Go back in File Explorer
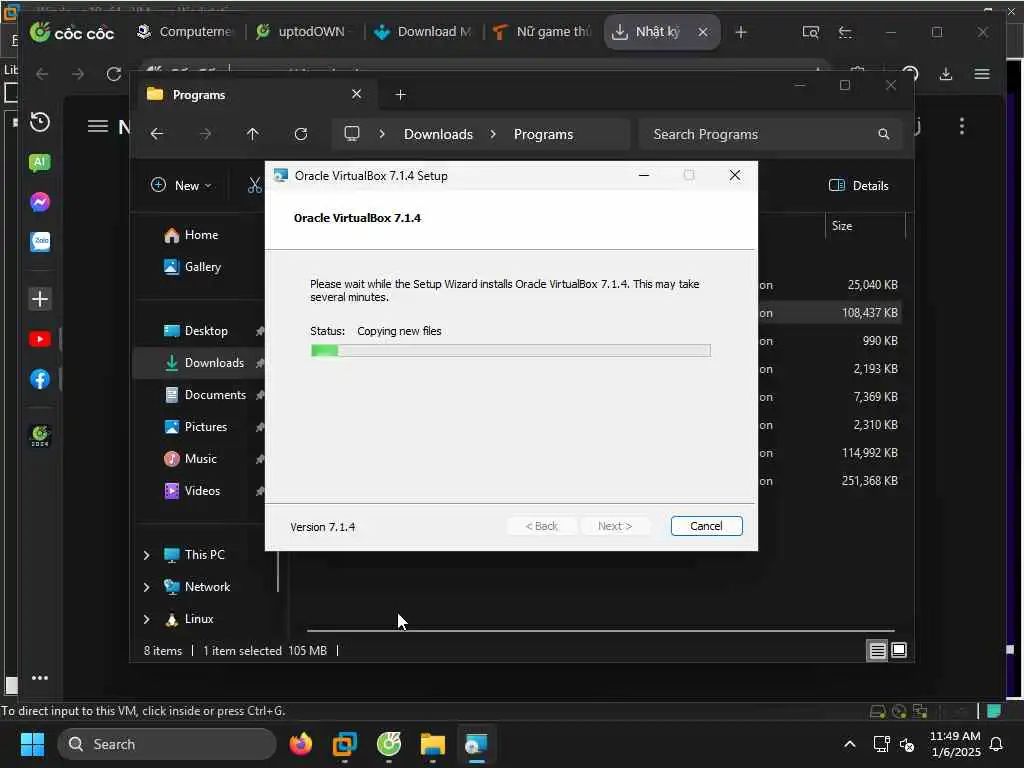 (x=157, y=134)
